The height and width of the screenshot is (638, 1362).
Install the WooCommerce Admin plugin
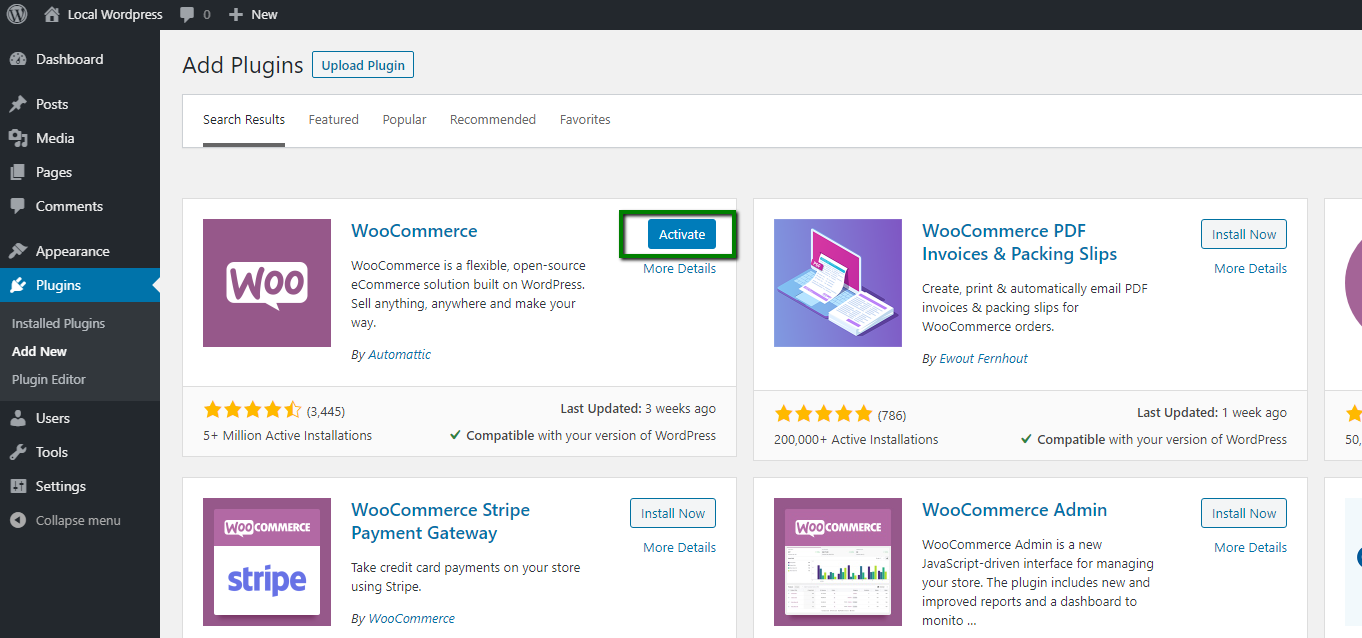(x=1244, y=513)
